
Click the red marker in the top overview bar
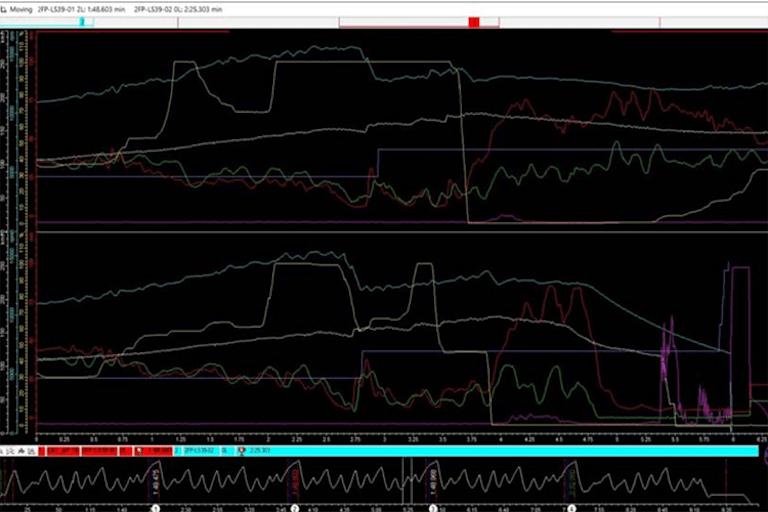[474, 22]
